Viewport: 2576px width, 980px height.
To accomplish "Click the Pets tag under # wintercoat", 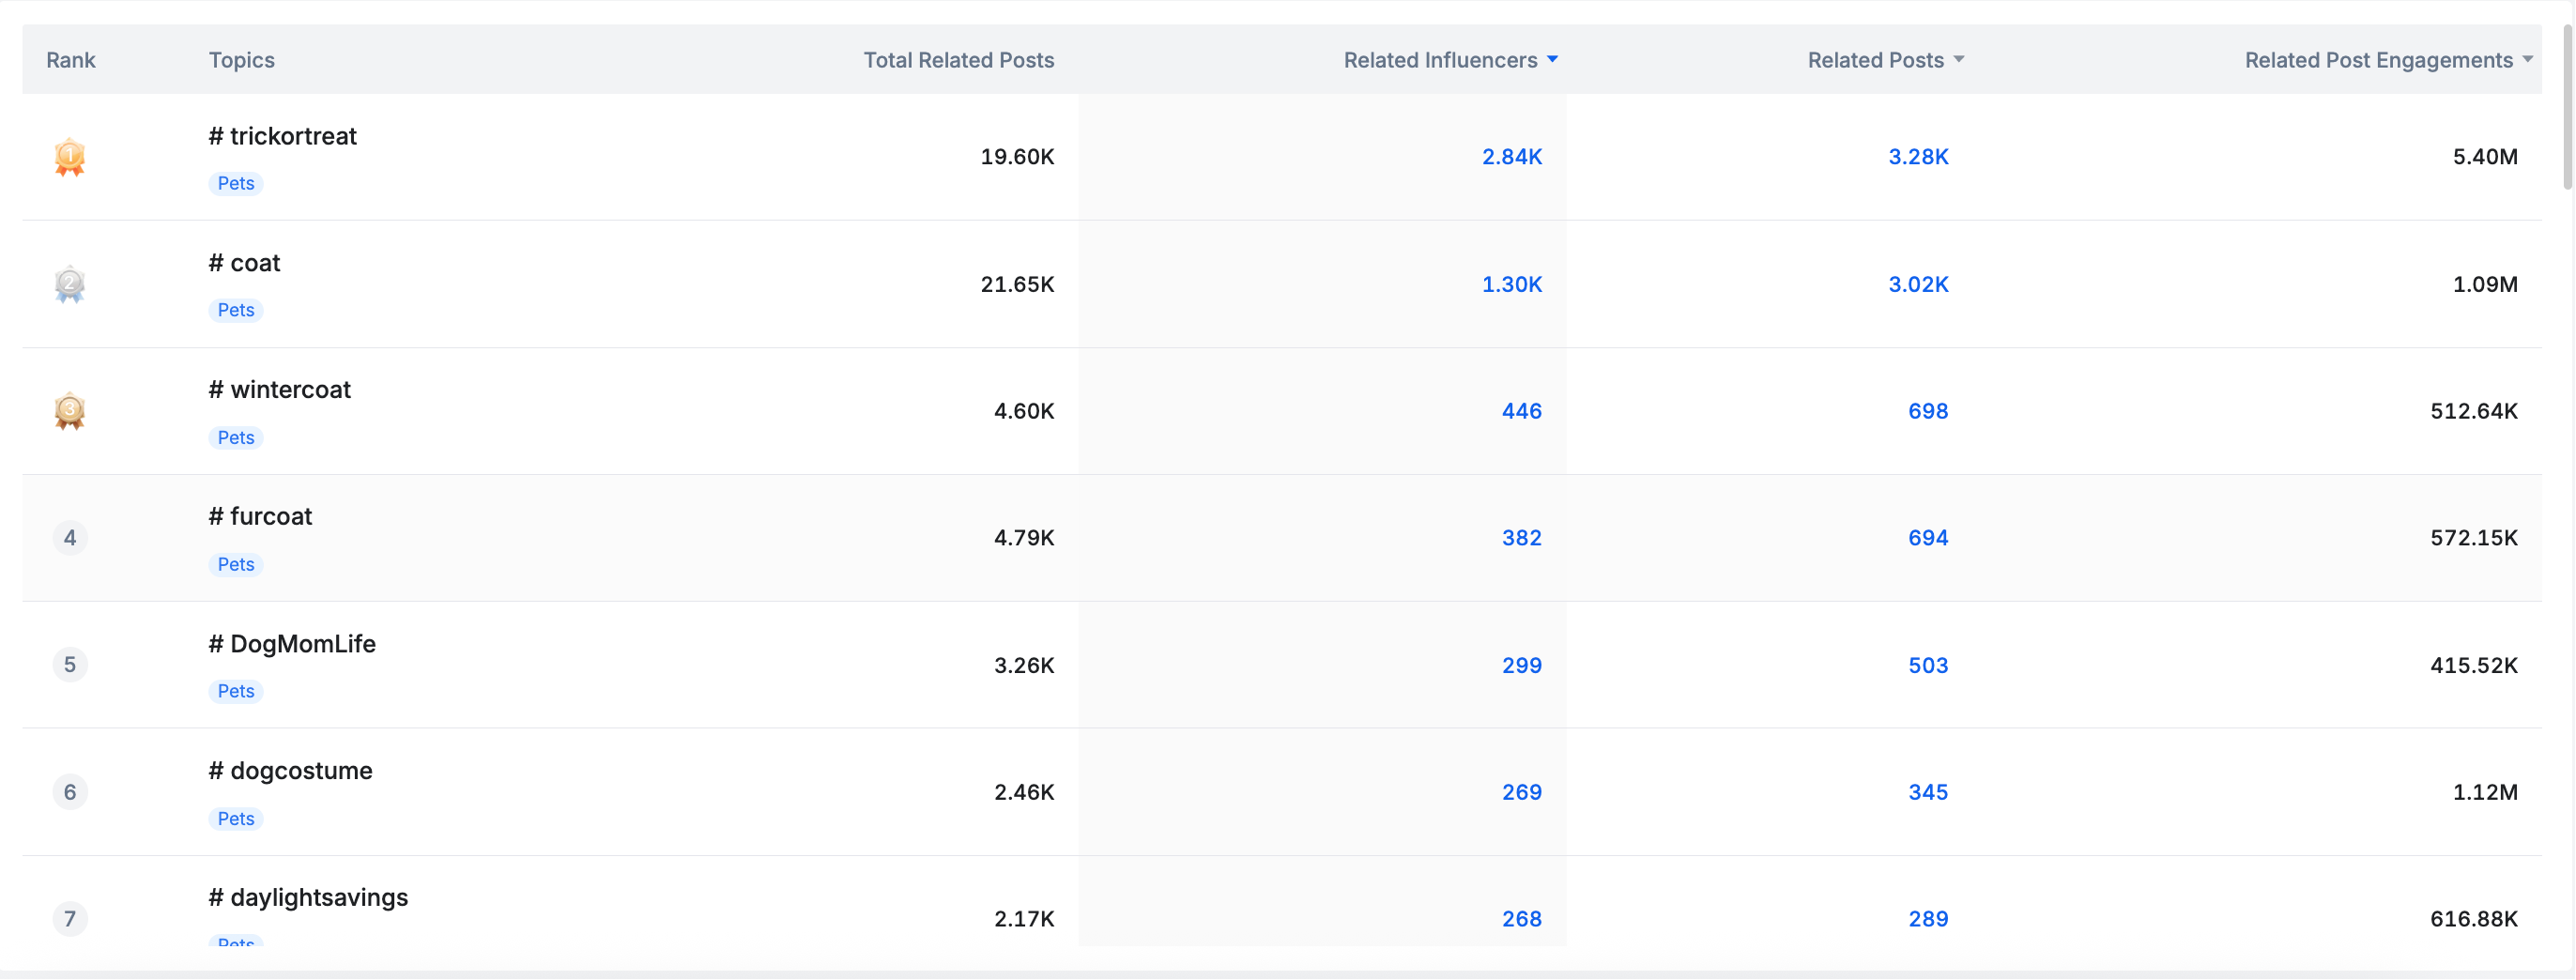I will pos(236,438).
